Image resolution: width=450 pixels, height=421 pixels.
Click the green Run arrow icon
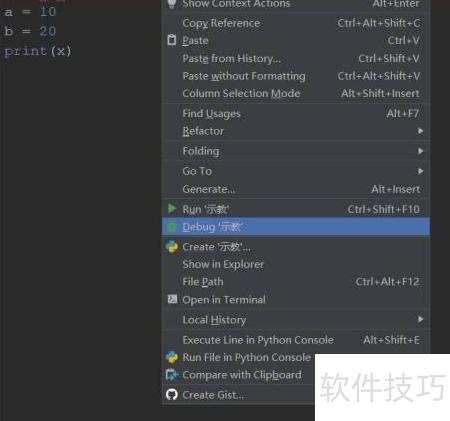coord(172,209)
